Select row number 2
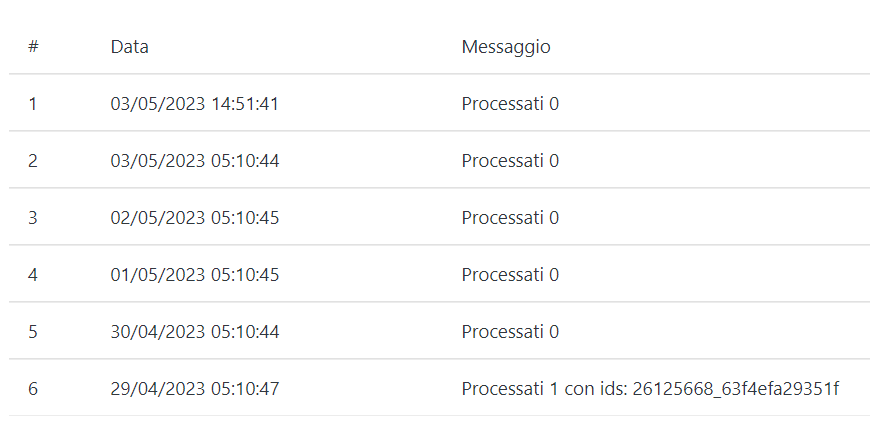 (x=33, y=160)
